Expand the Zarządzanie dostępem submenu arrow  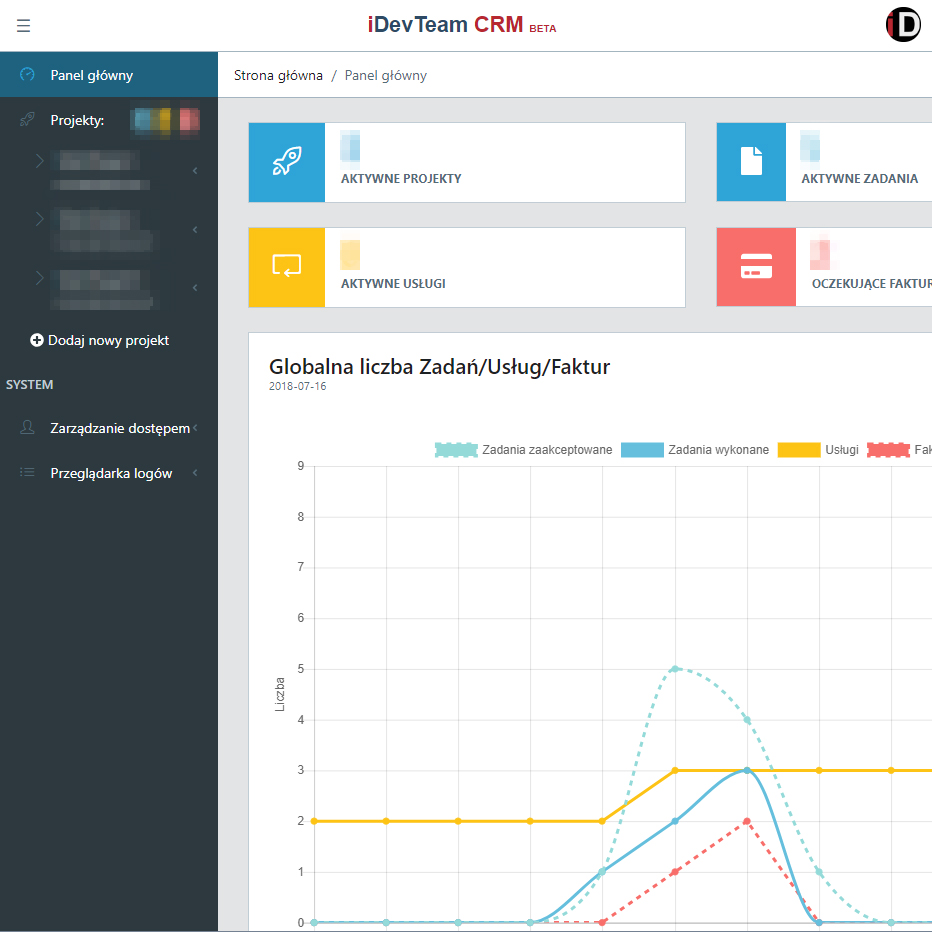click(195, 428)
